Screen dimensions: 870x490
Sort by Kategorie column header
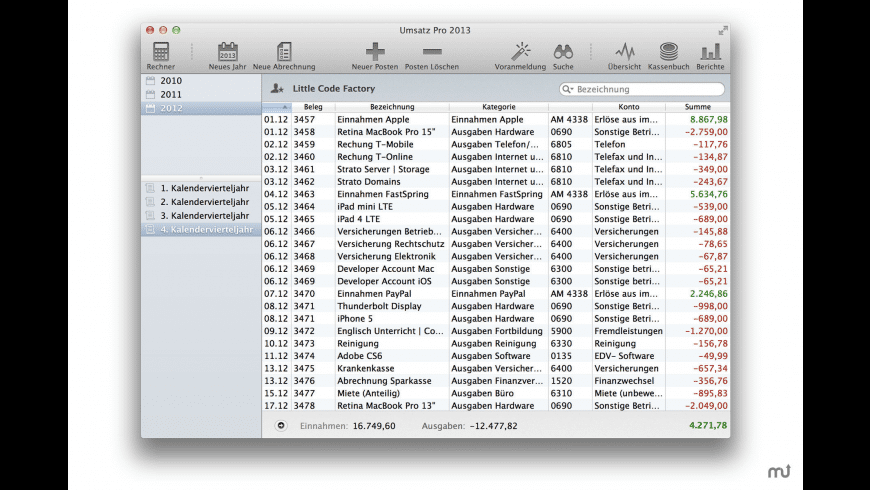(x=498, y=107)
